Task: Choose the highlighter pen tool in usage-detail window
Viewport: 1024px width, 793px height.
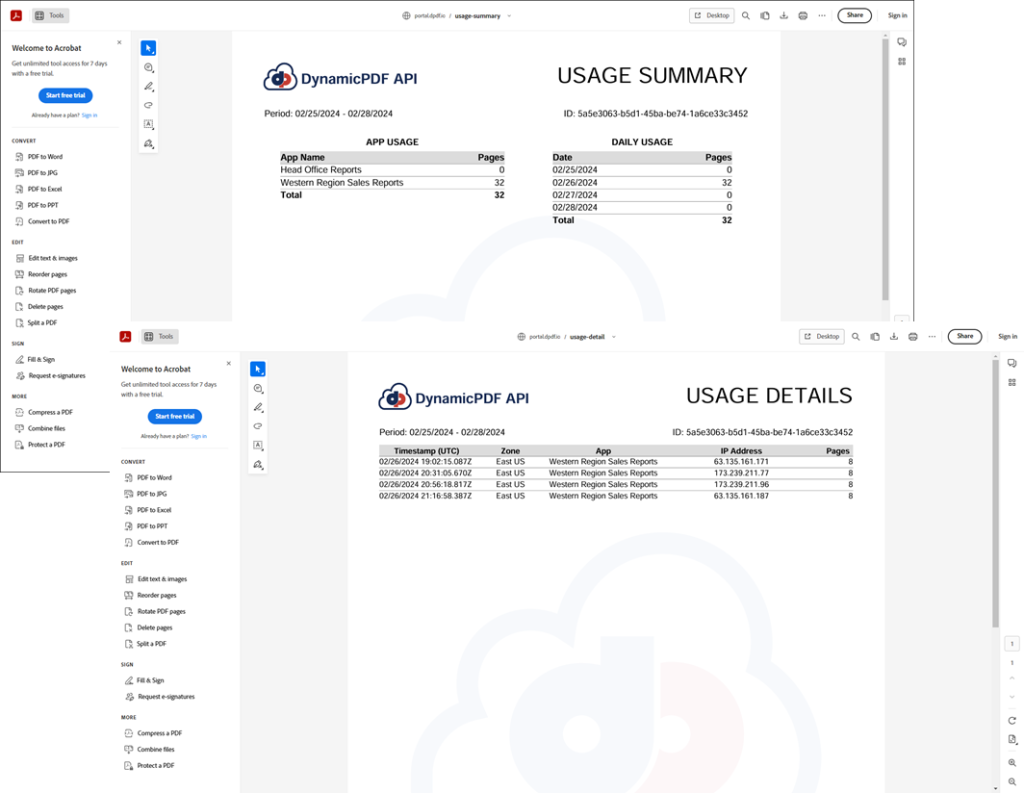Action: pyautogui.click(x=258, y=408)
